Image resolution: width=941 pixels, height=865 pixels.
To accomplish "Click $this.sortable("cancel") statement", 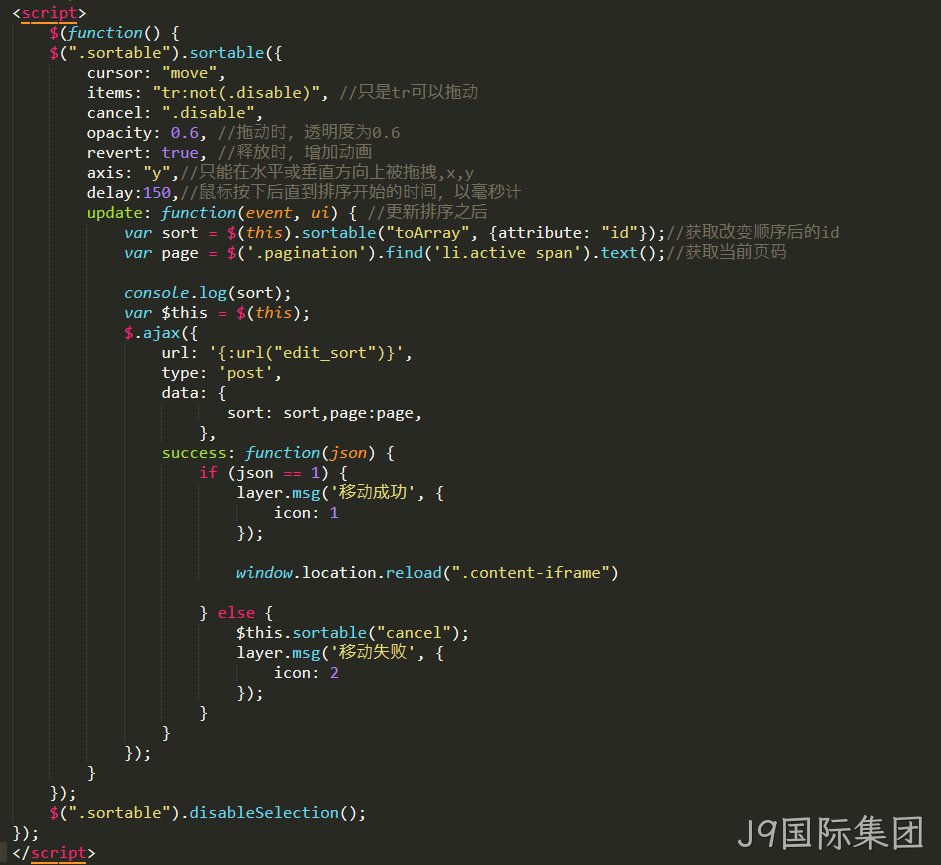I will coord(352,633).
